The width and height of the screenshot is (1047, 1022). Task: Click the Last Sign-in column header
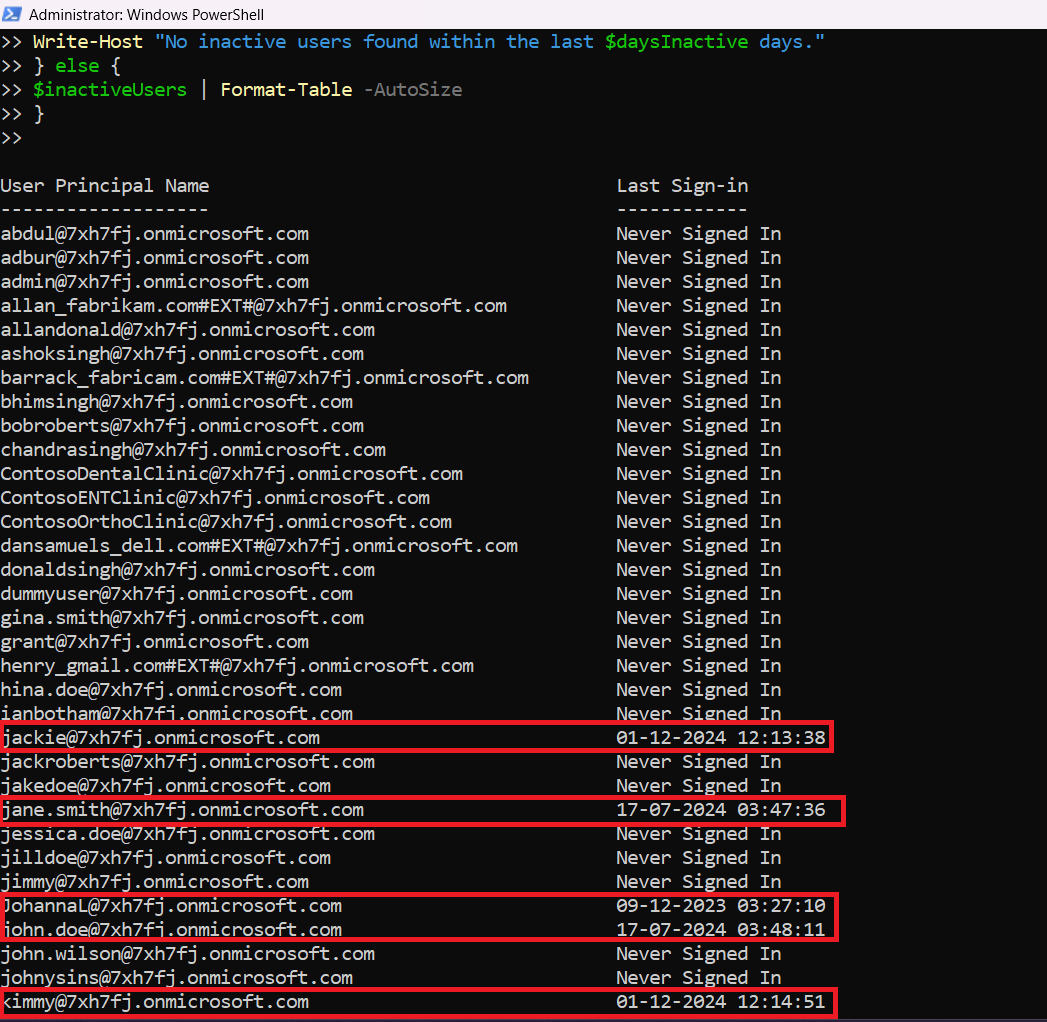click(682, 185)
